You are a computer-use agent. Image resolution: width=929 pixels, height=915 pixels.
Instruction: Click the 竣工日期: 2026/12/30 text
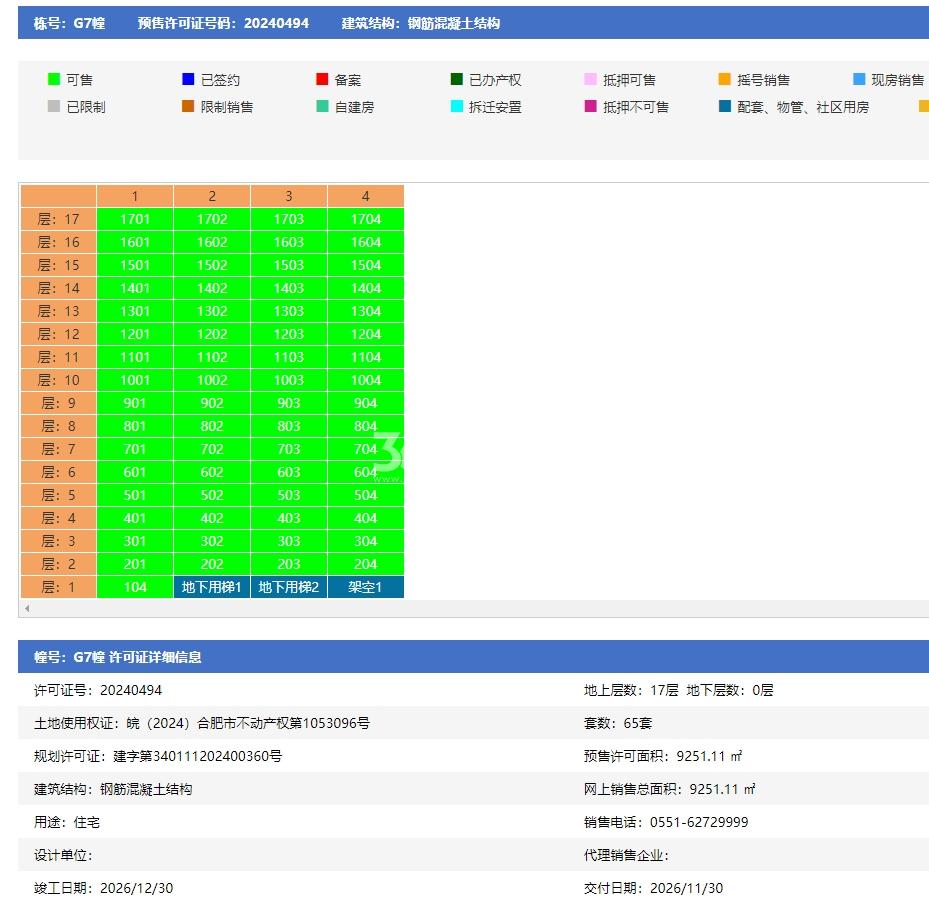104,888
